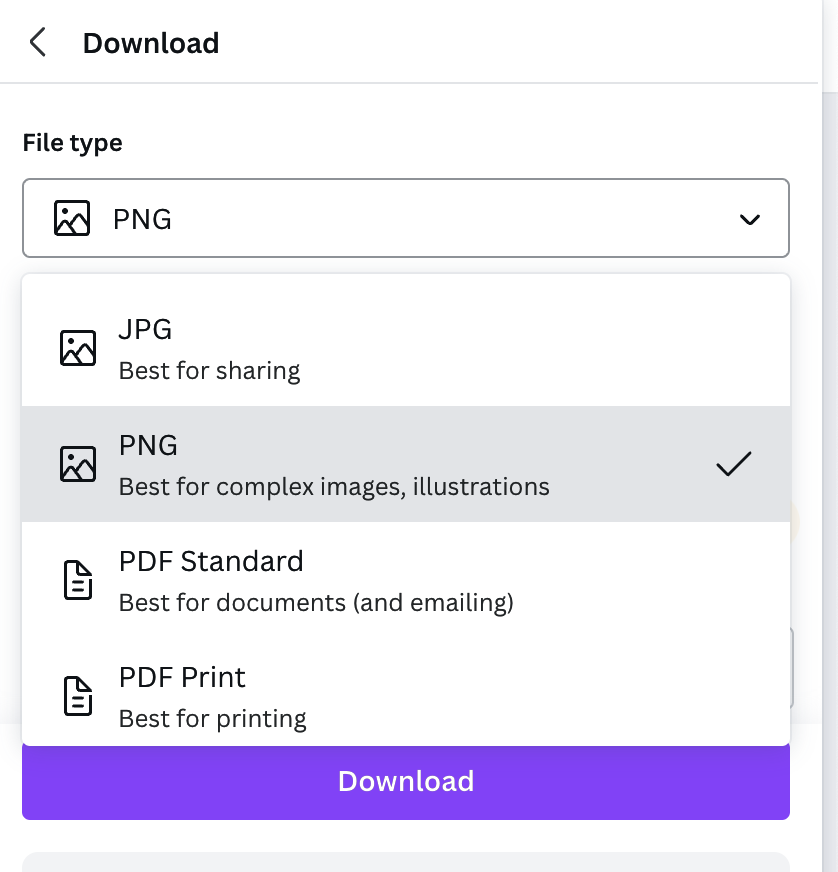Choose PNG from the file type list
838x872 pixels.
406,464
